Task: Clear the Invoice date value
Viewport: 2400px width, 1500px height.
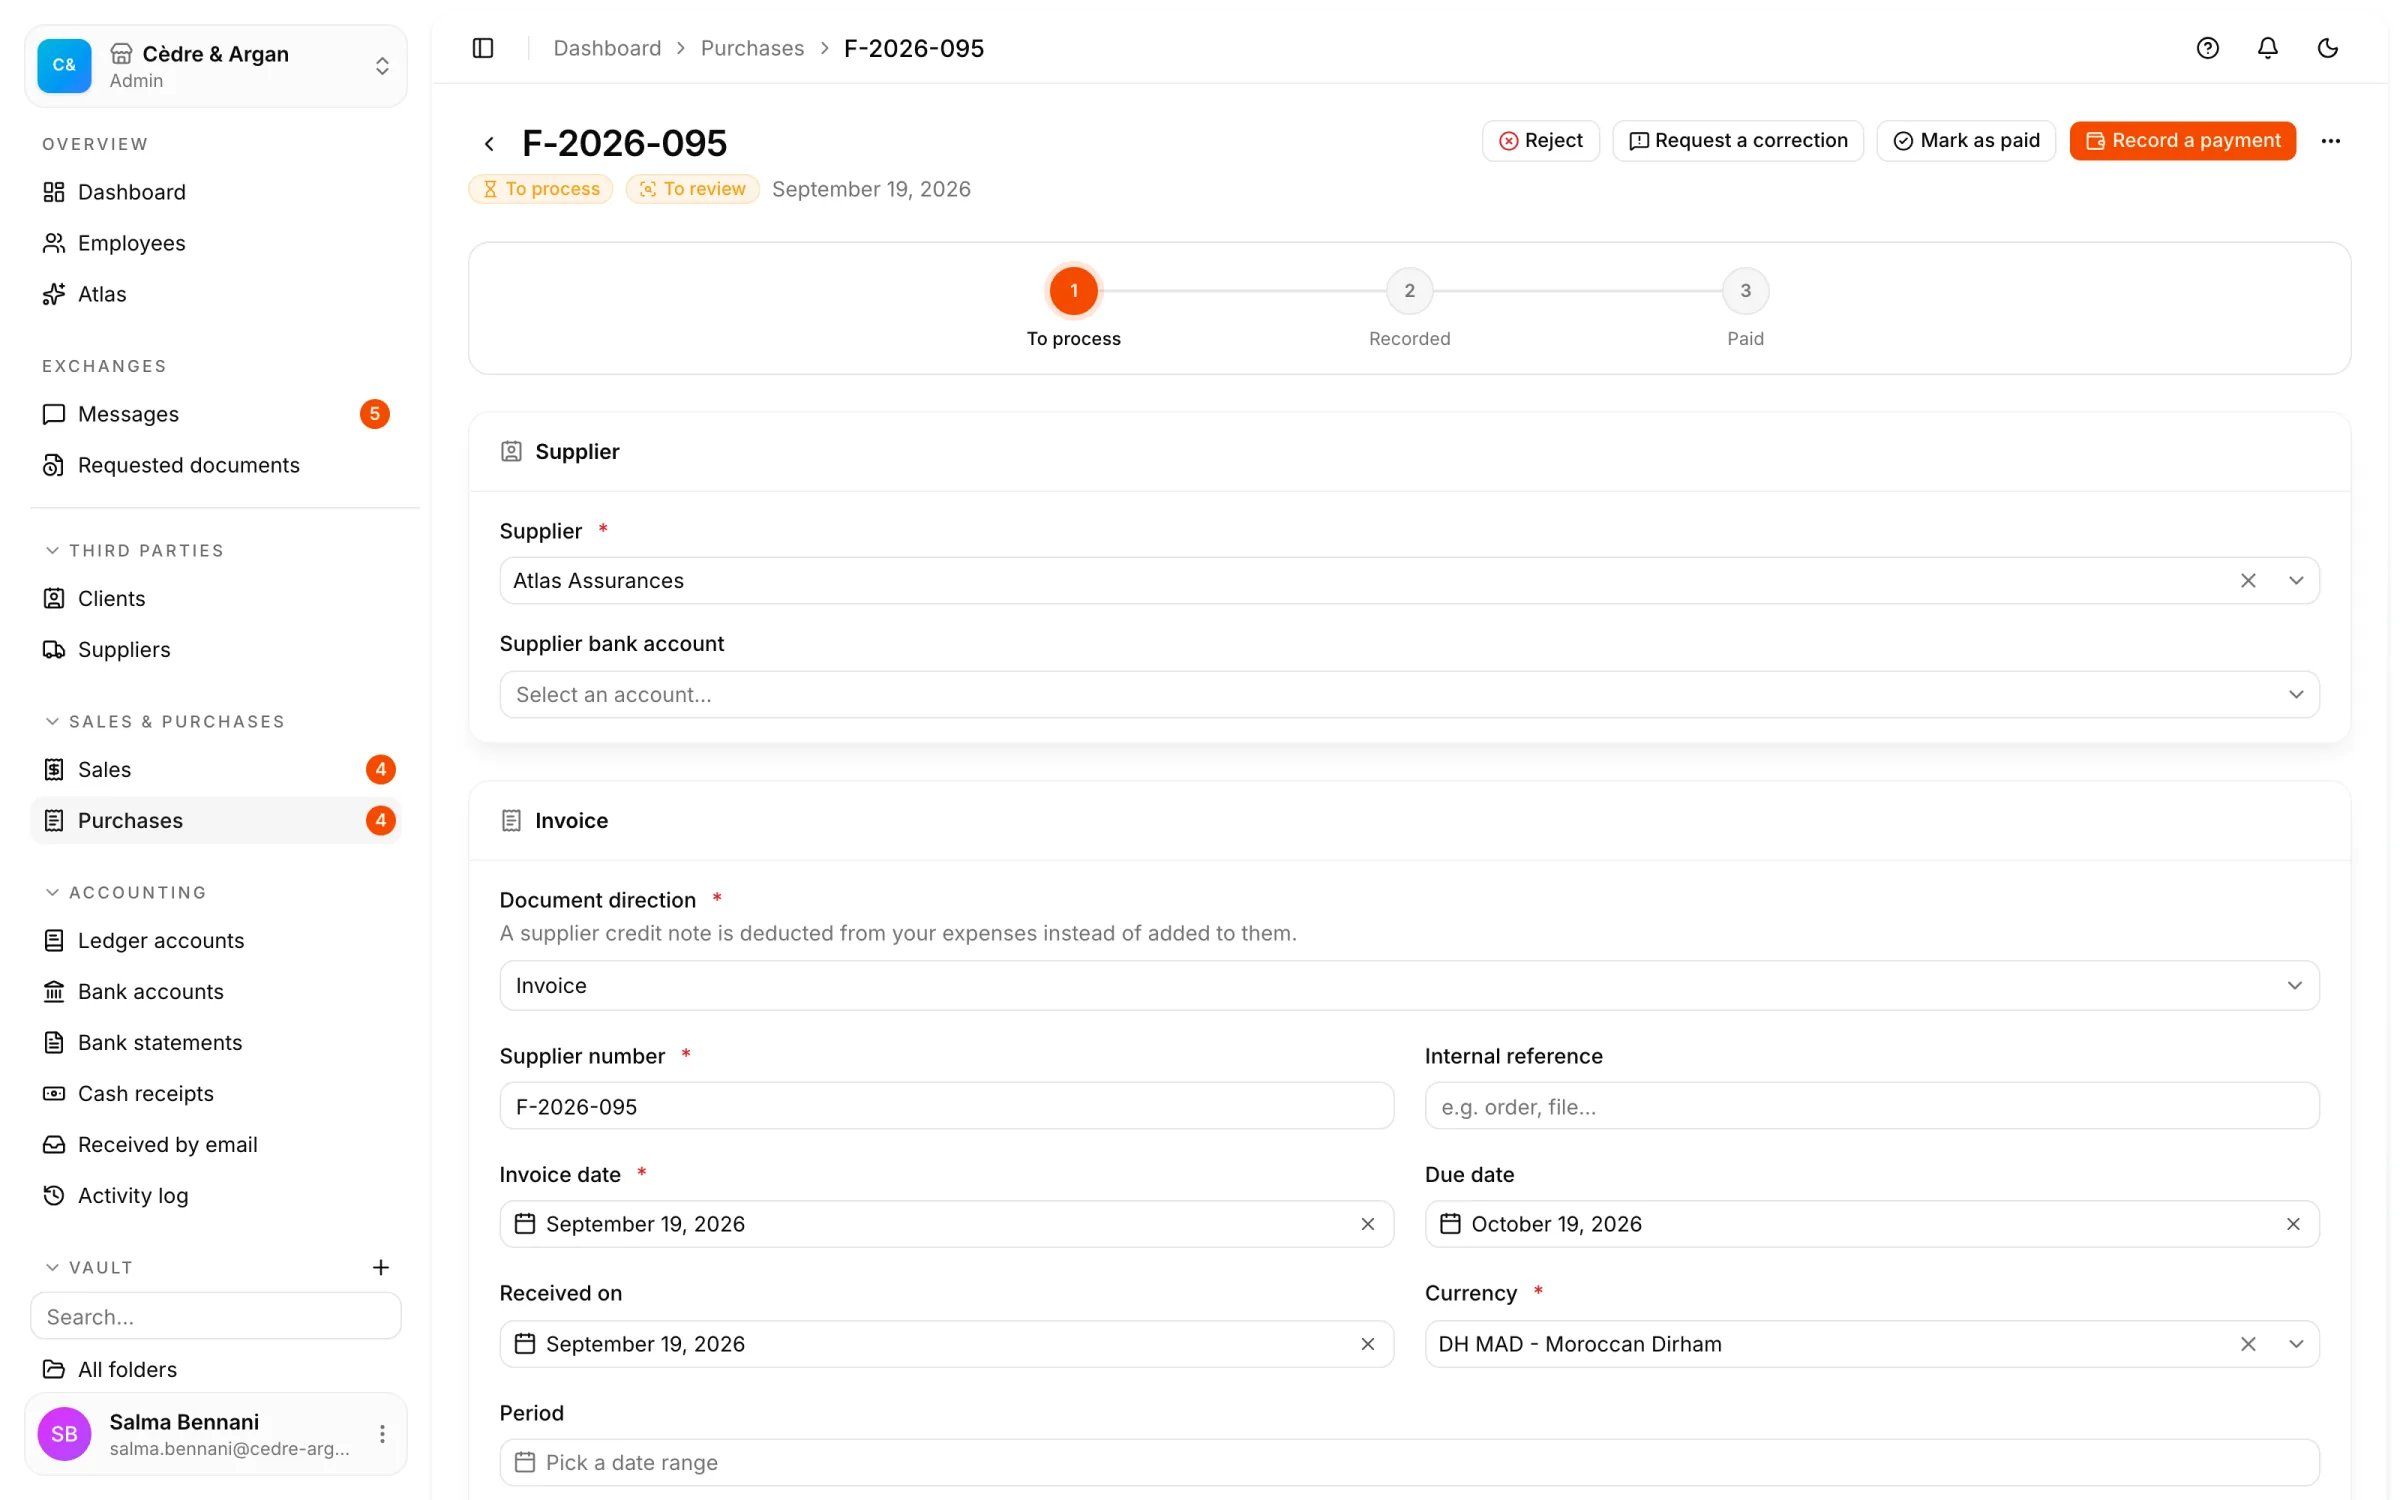Action: pos(1367,1224)
